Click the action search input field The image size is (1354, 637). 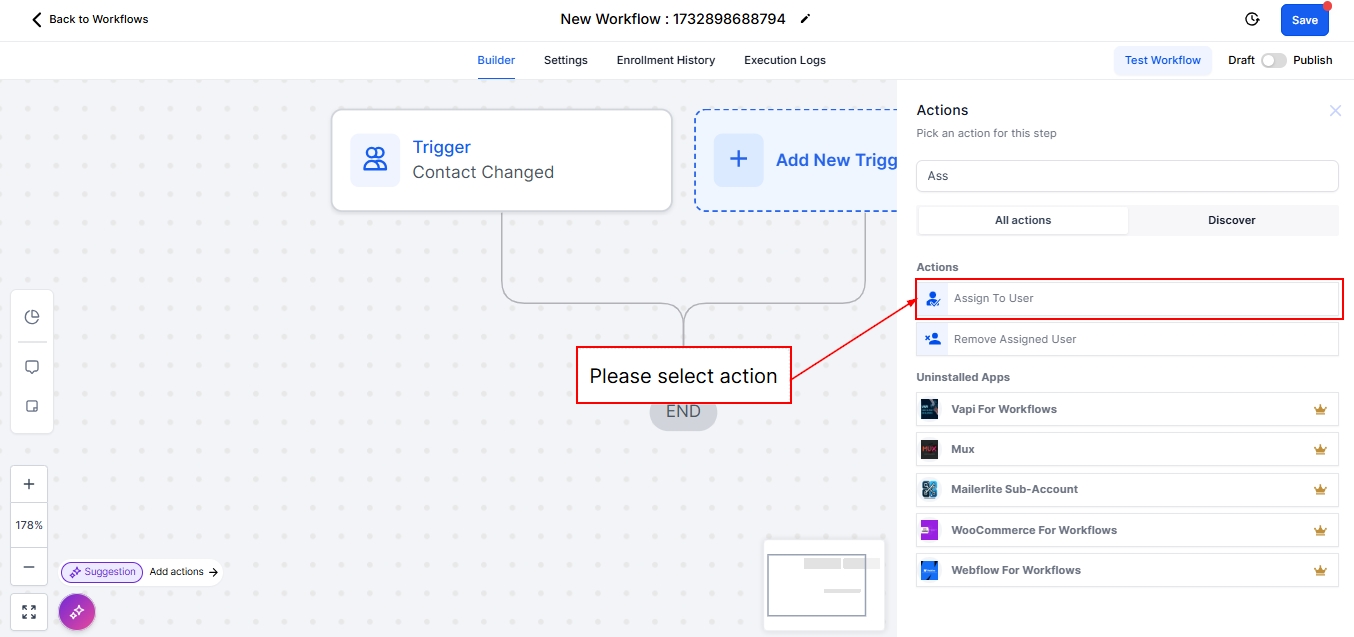pyautogui.click(x=1127, y=176)
